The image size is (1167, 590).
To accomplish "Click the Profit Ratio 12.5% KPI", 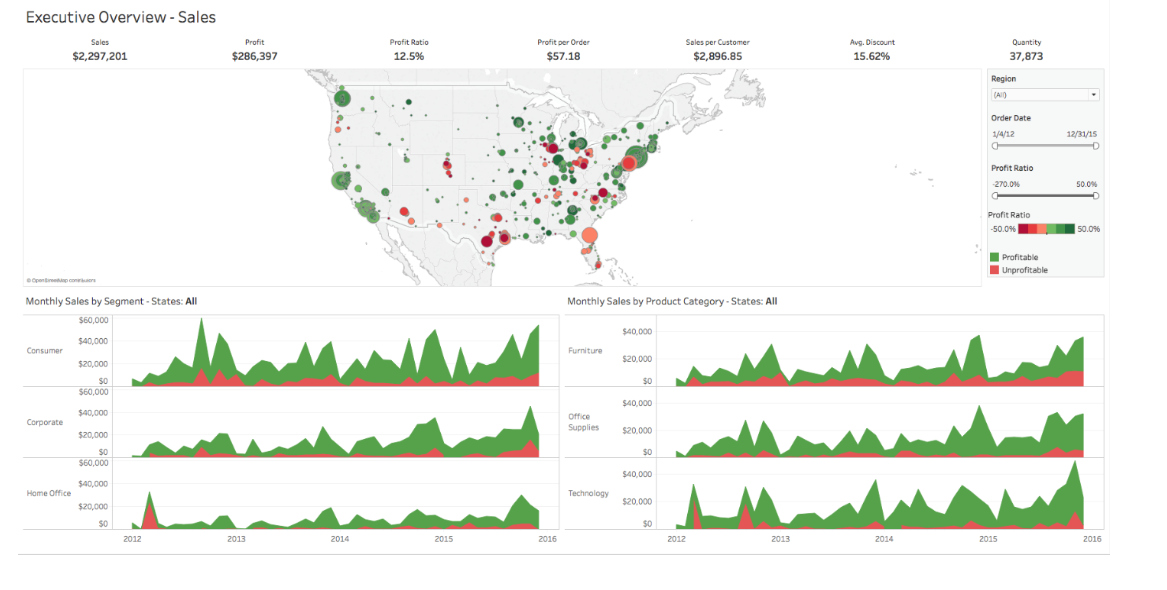I will [409, 57].
